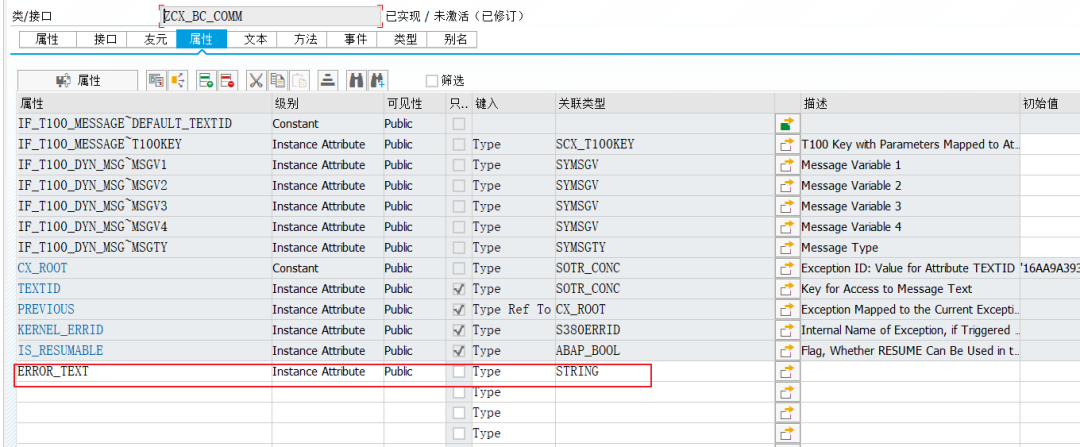Click the 属性 button with puzzle icon
The image size is (1080, 447).
pyautogui.click(x=77, y=81)
